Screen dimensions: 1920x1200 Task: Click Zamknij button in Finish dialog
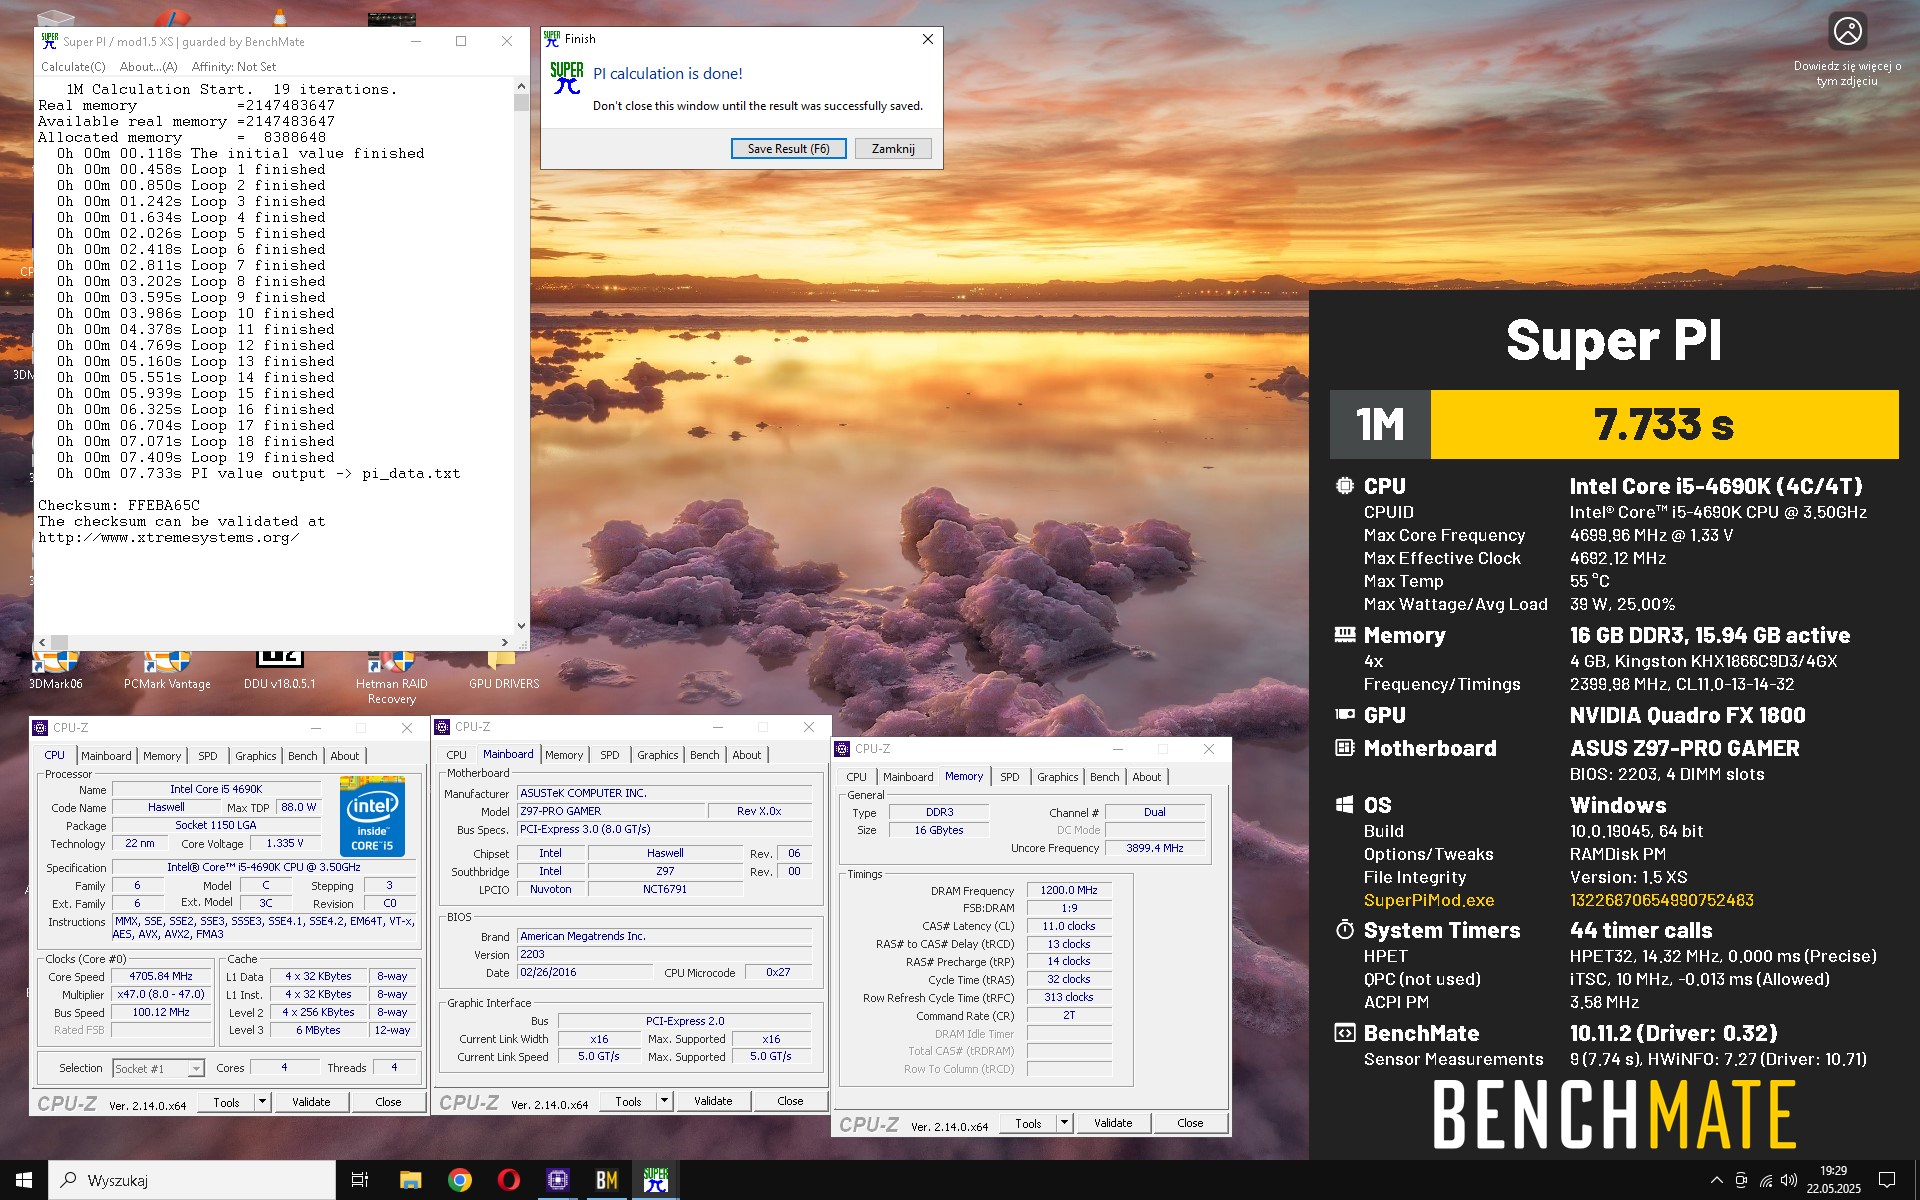coord(893,149)
